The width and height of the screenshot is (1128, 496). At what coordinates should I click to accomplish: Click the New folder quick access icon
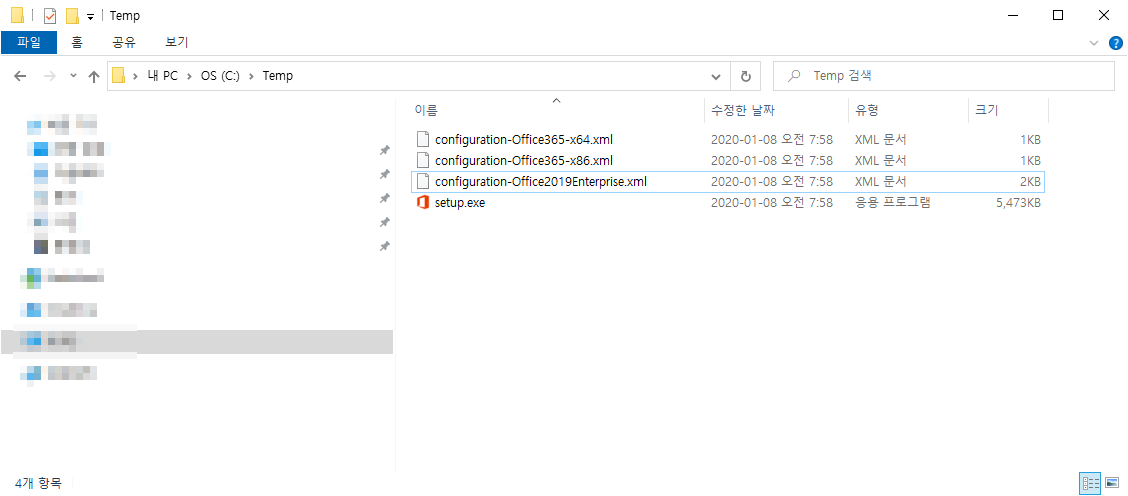point(72,16)
